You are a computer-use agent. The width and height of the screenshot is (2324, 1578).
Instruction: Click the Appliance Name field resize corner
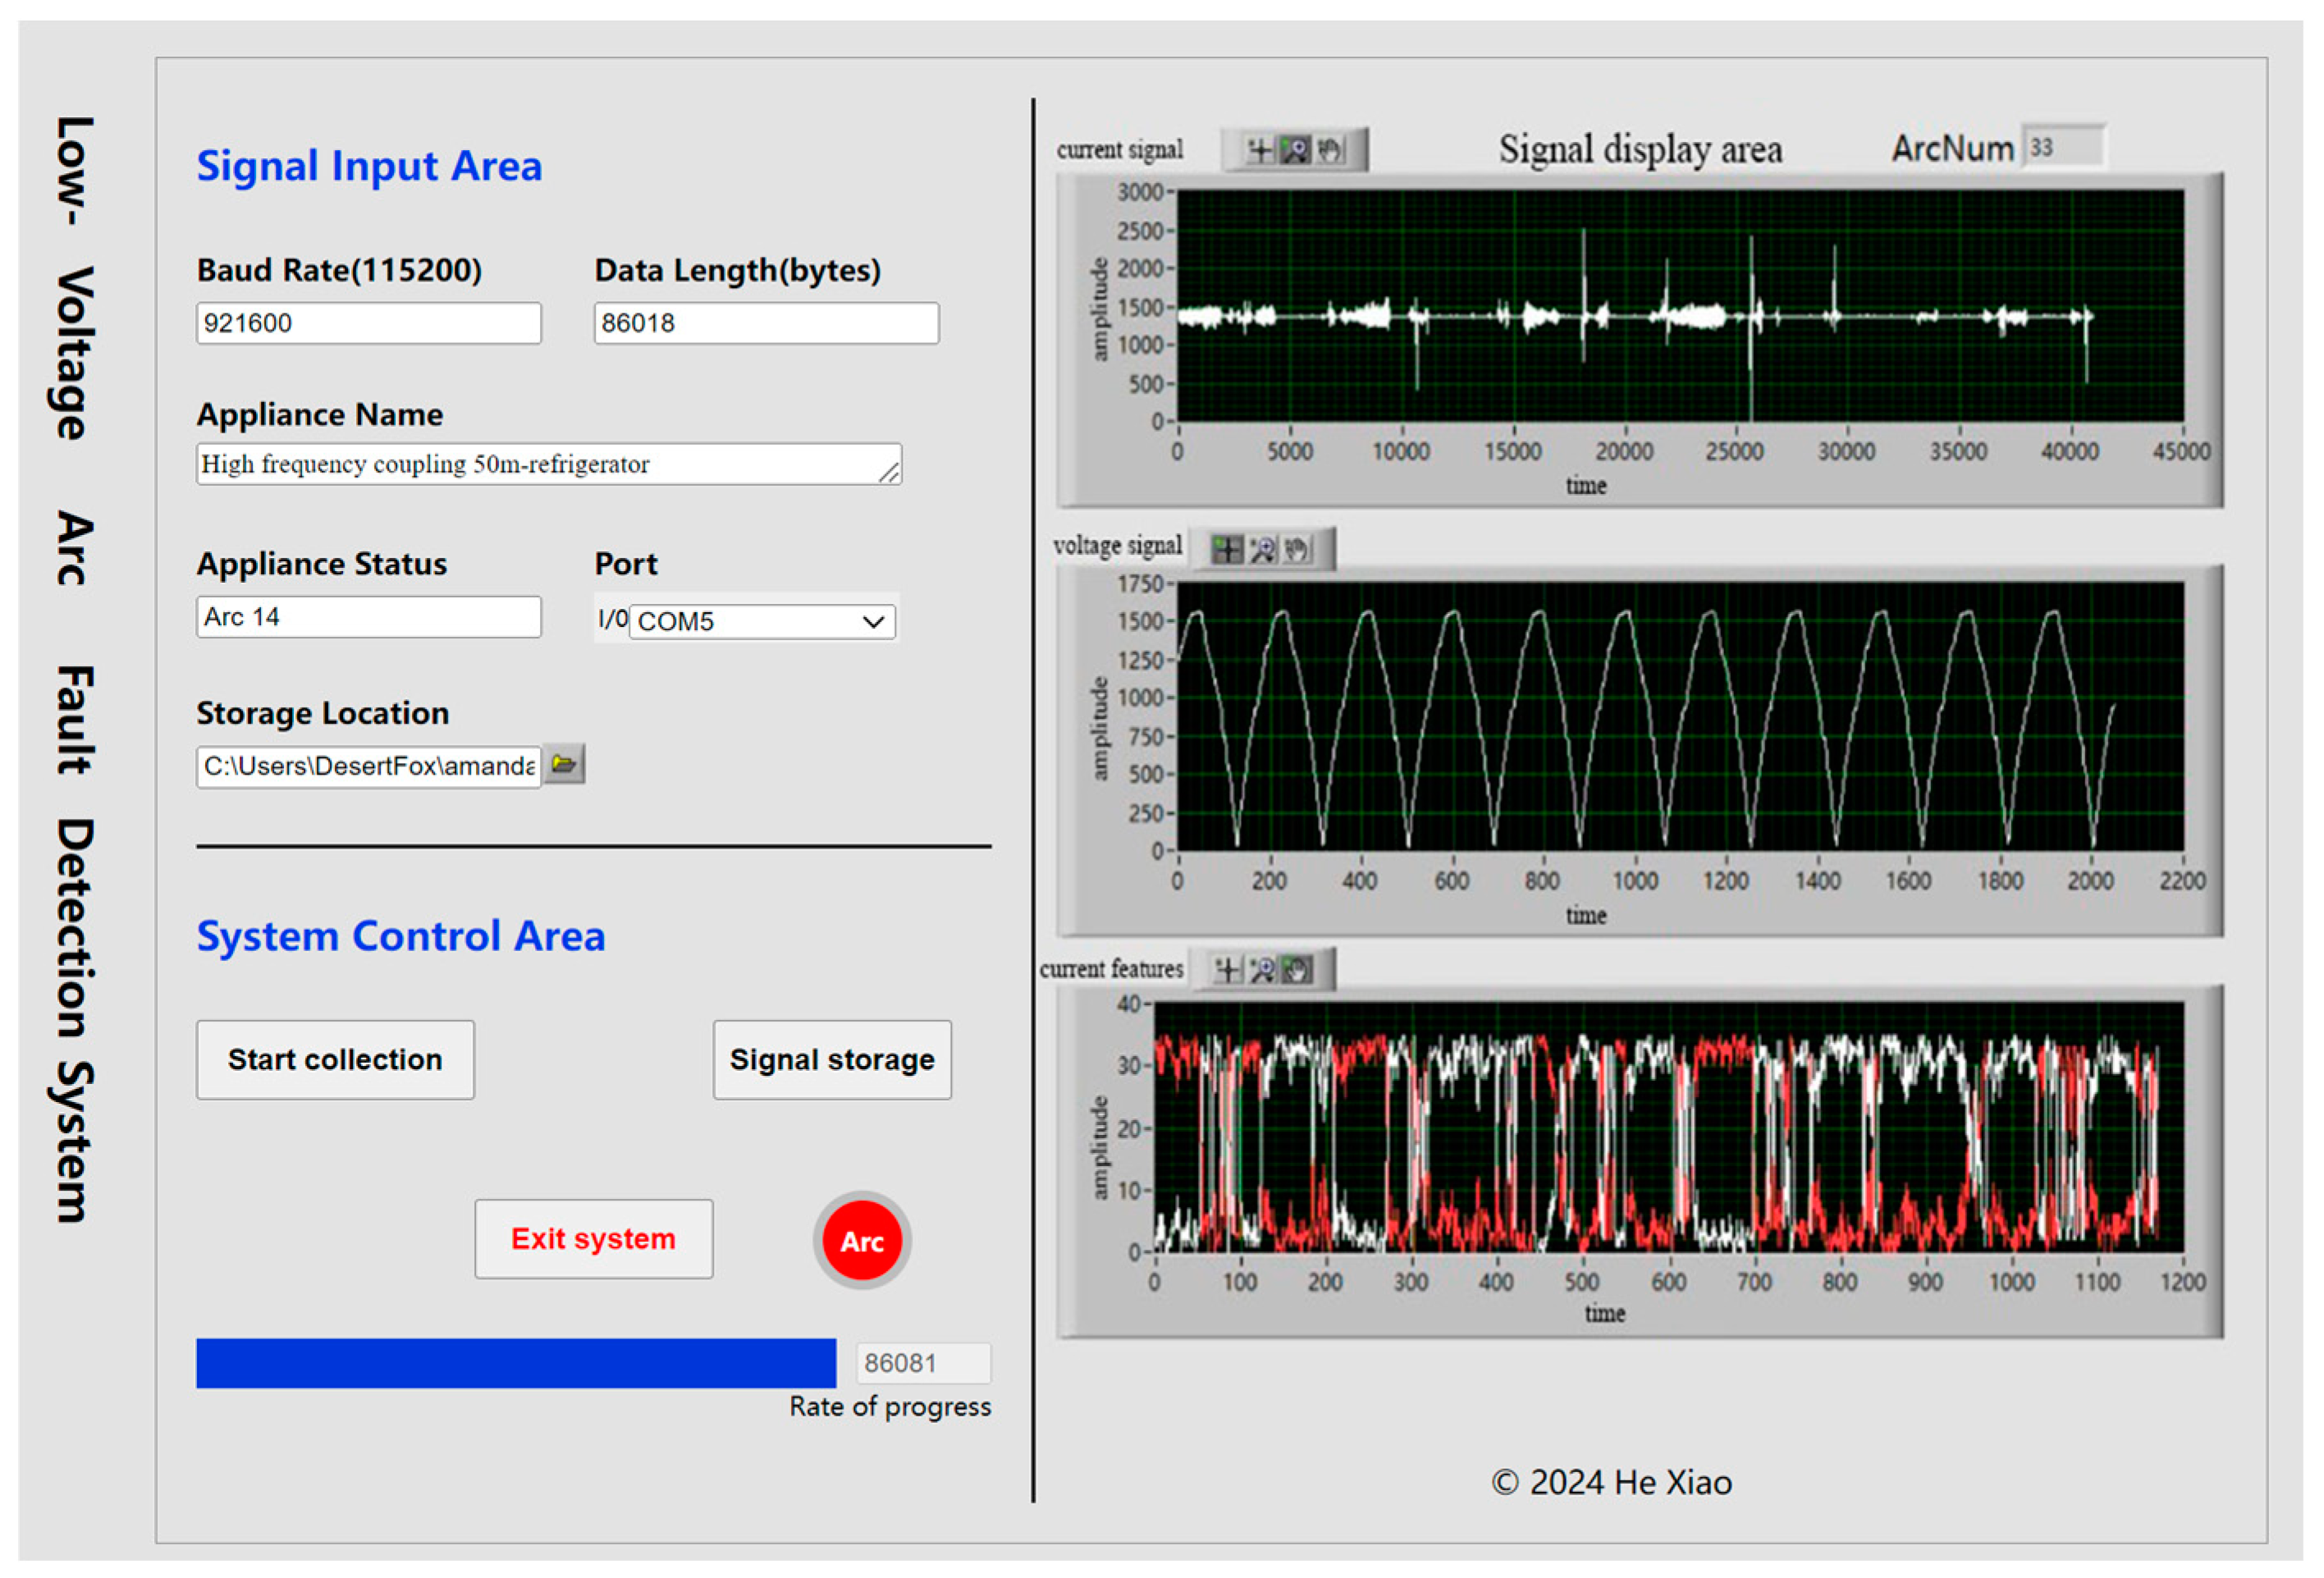coord(889,473)
